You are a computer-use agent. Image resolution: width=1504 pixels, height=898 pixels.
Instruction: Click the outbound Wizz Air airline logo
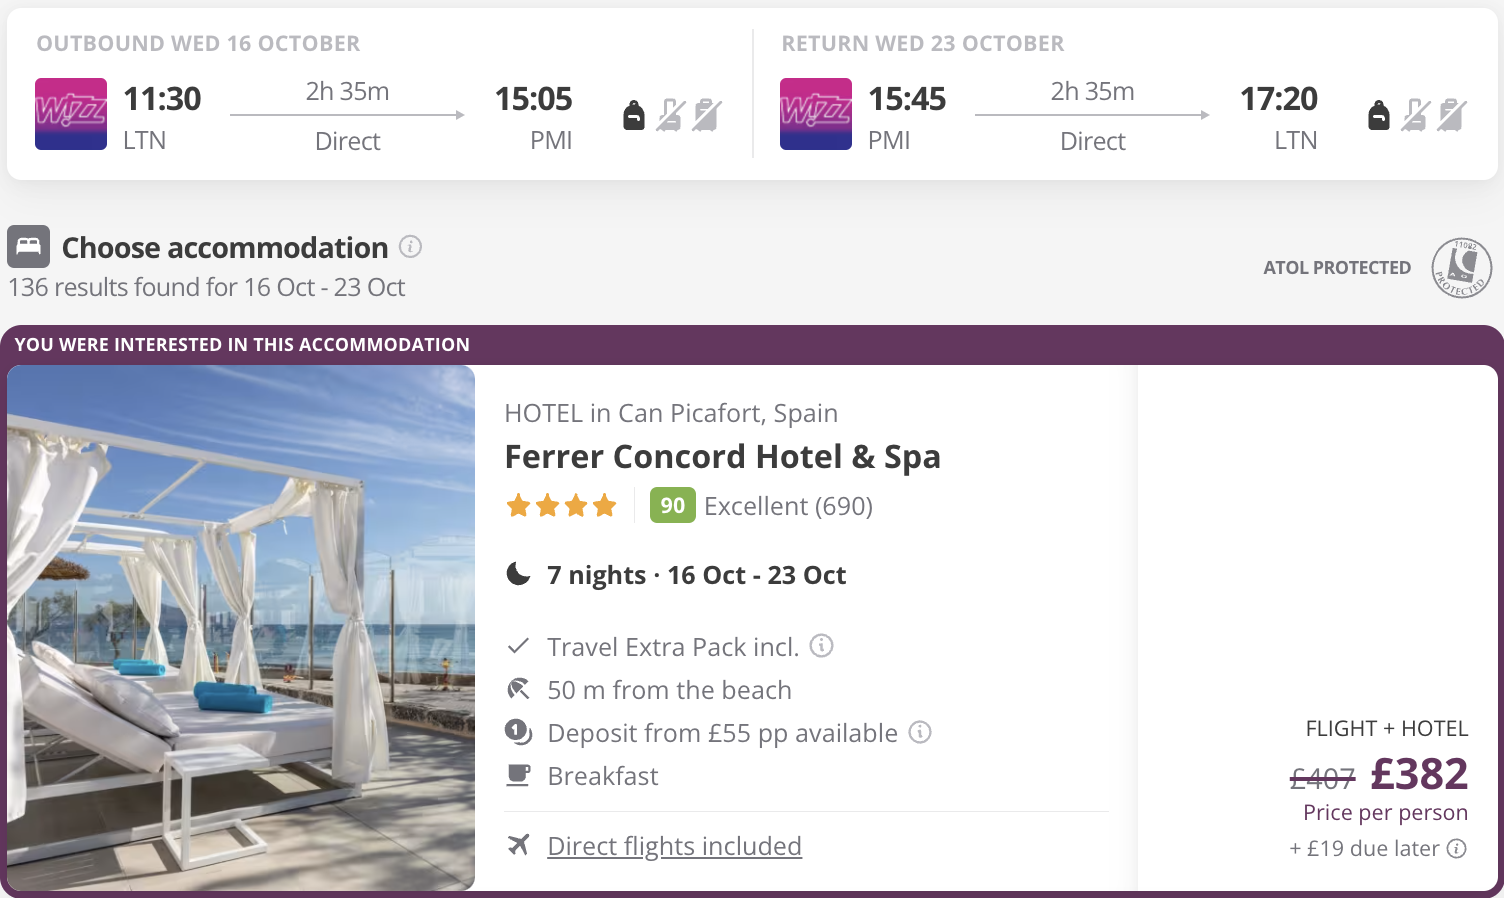click(x=71, y=114)
